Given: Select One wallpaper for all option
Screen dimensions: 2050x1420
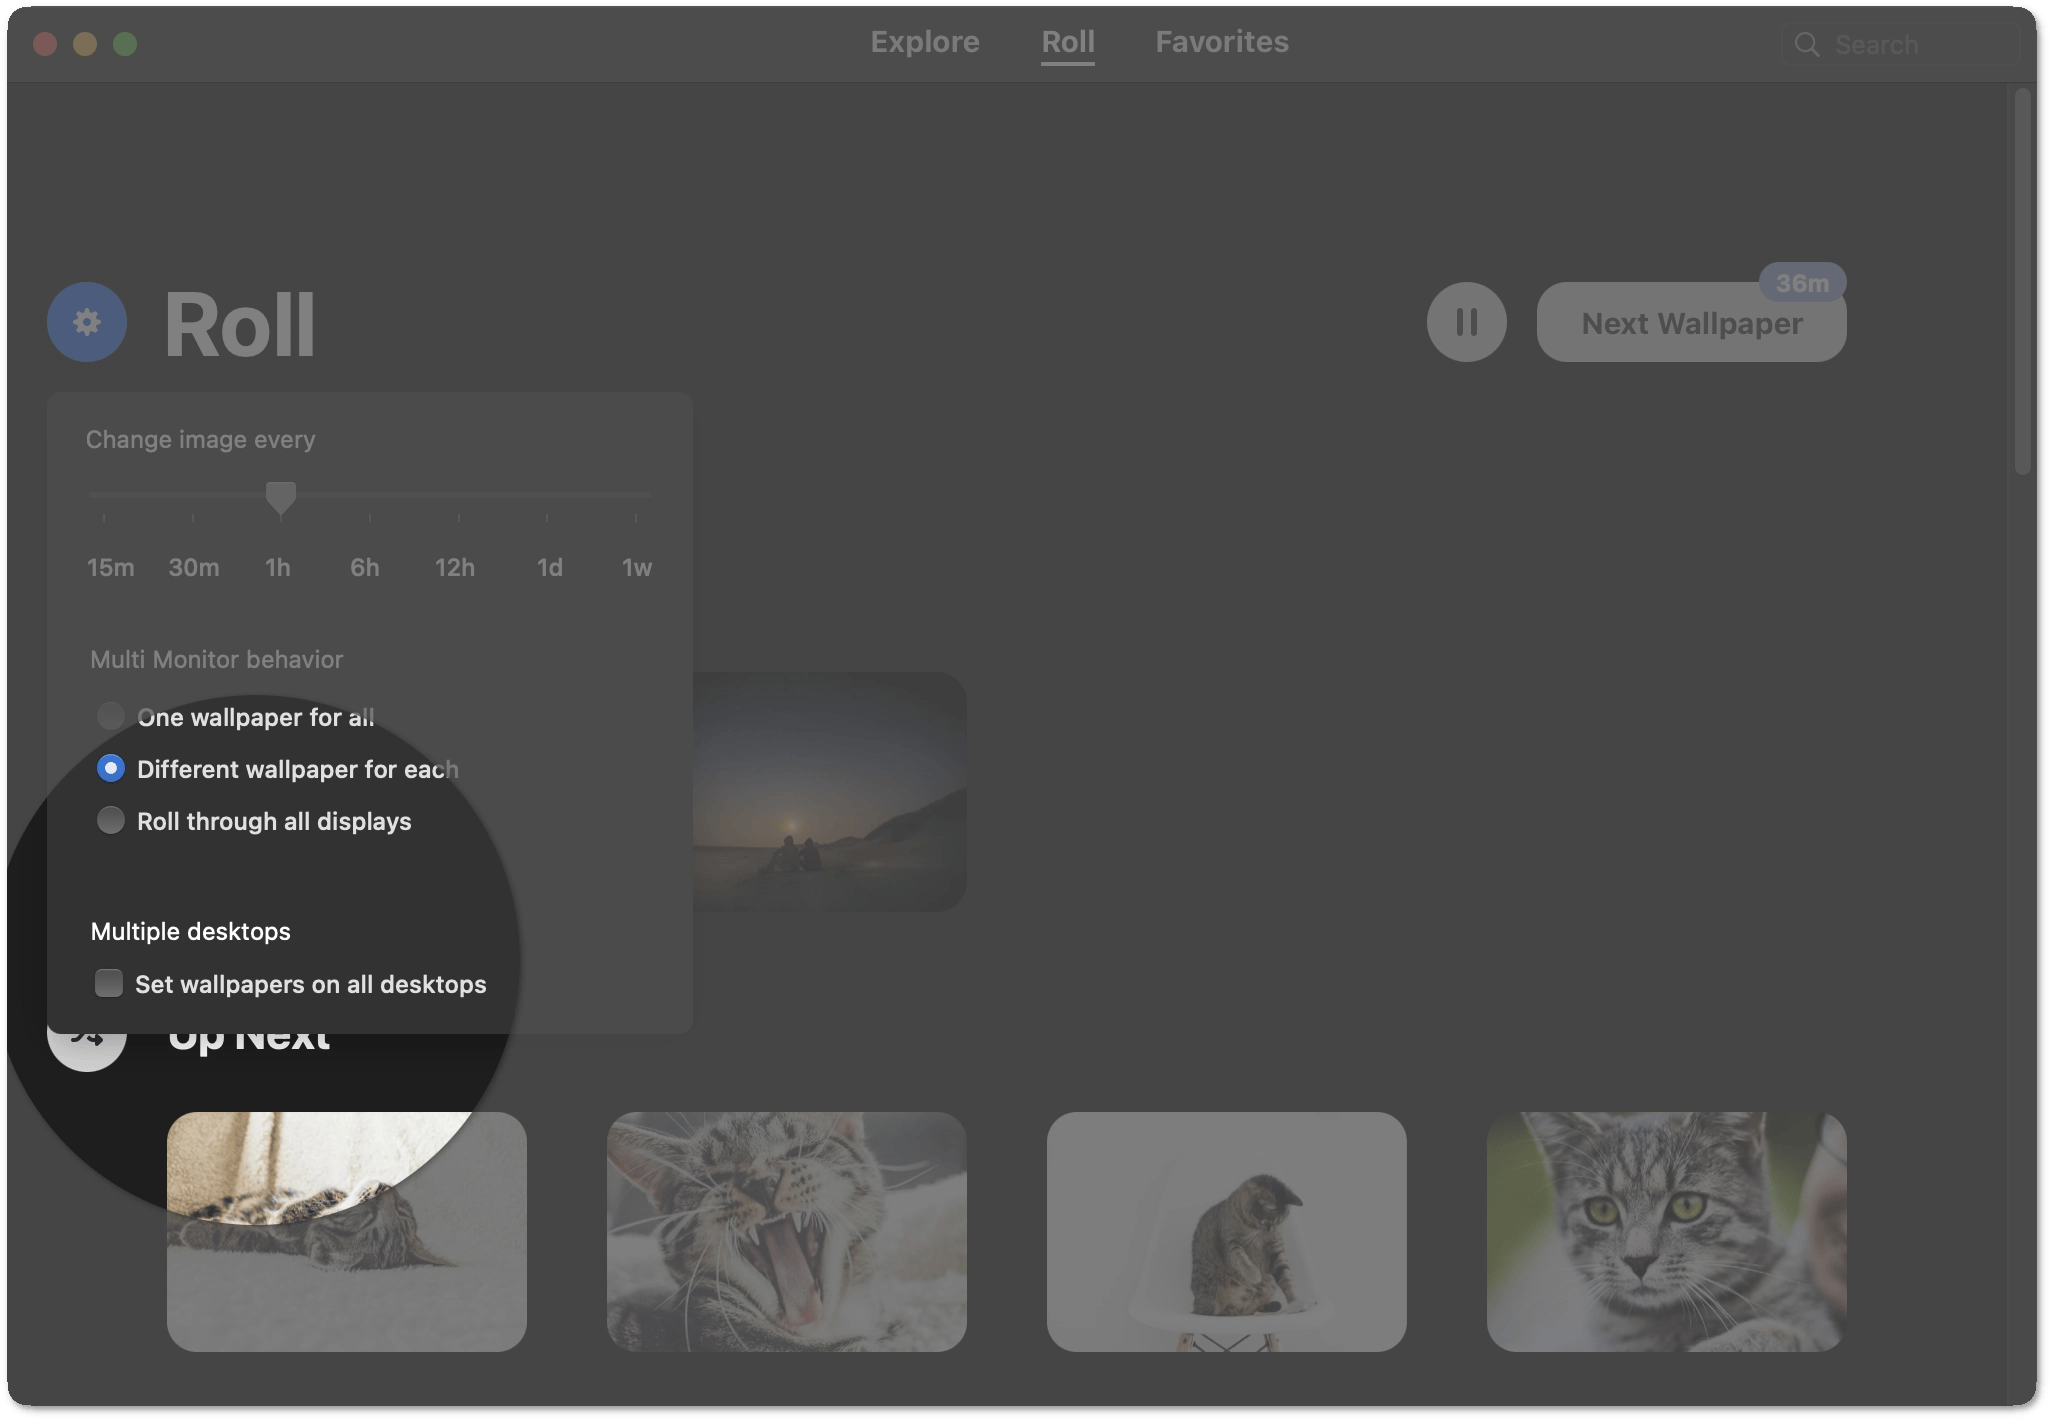Looking at the screenshot, I should click(x=111, y=716).
